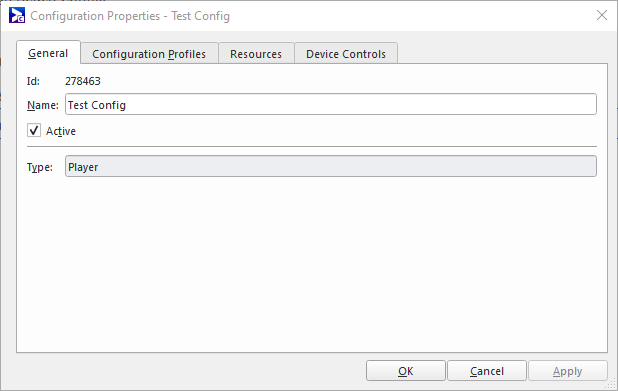618x391 pixels.
Task: Select the General tab
Action: click(48, 53)
